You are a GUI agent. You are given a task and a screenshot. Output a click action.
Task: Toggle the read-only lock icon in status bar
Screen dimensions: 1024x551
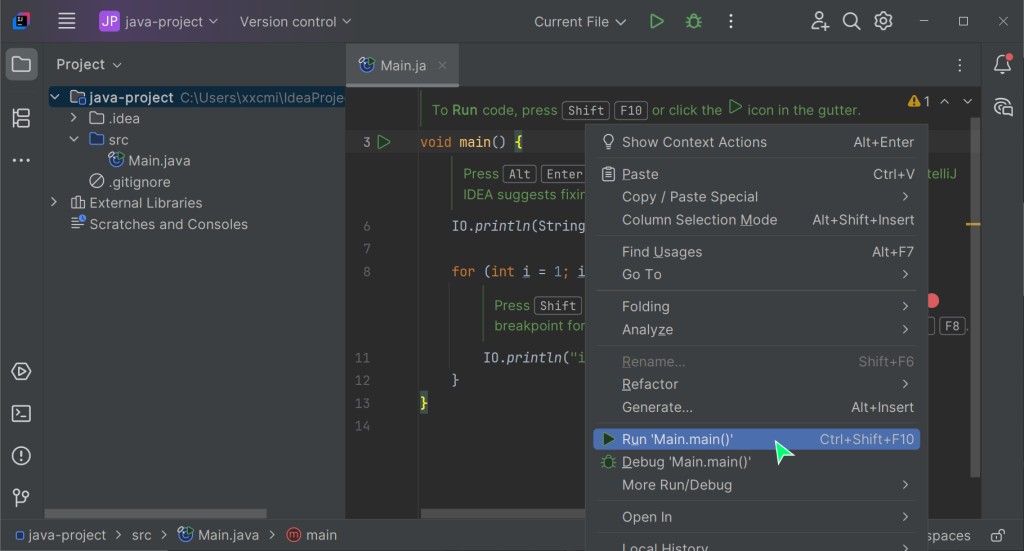[x=996, y=535]
